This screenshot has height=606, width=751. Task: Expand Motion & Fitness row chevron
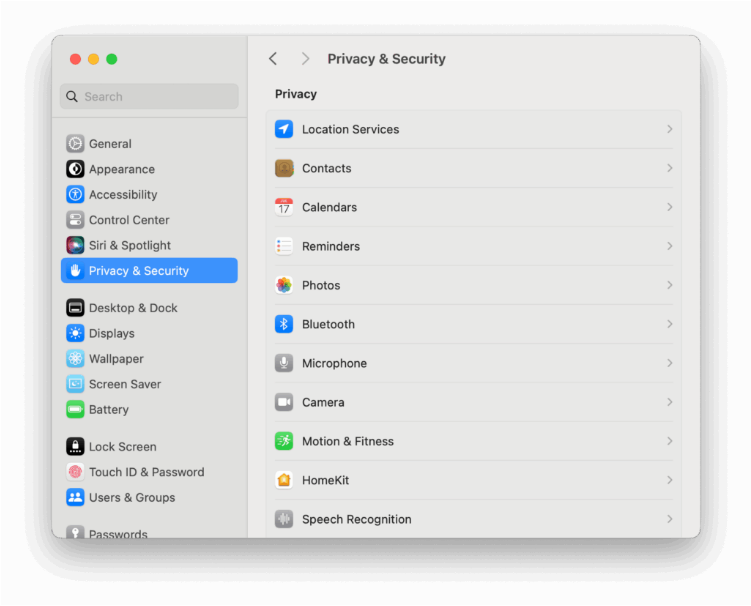coord(670,441)
